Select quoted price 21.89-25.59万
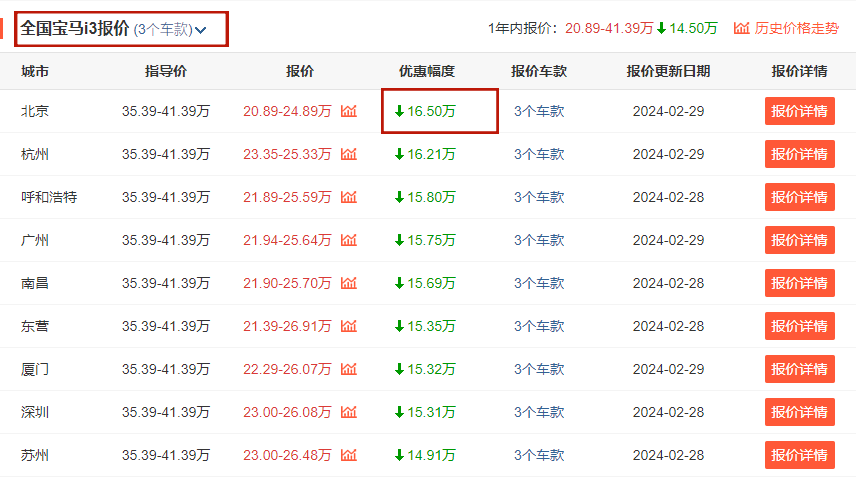The width and height of the screenshot is (856, 480). (287, 197)
